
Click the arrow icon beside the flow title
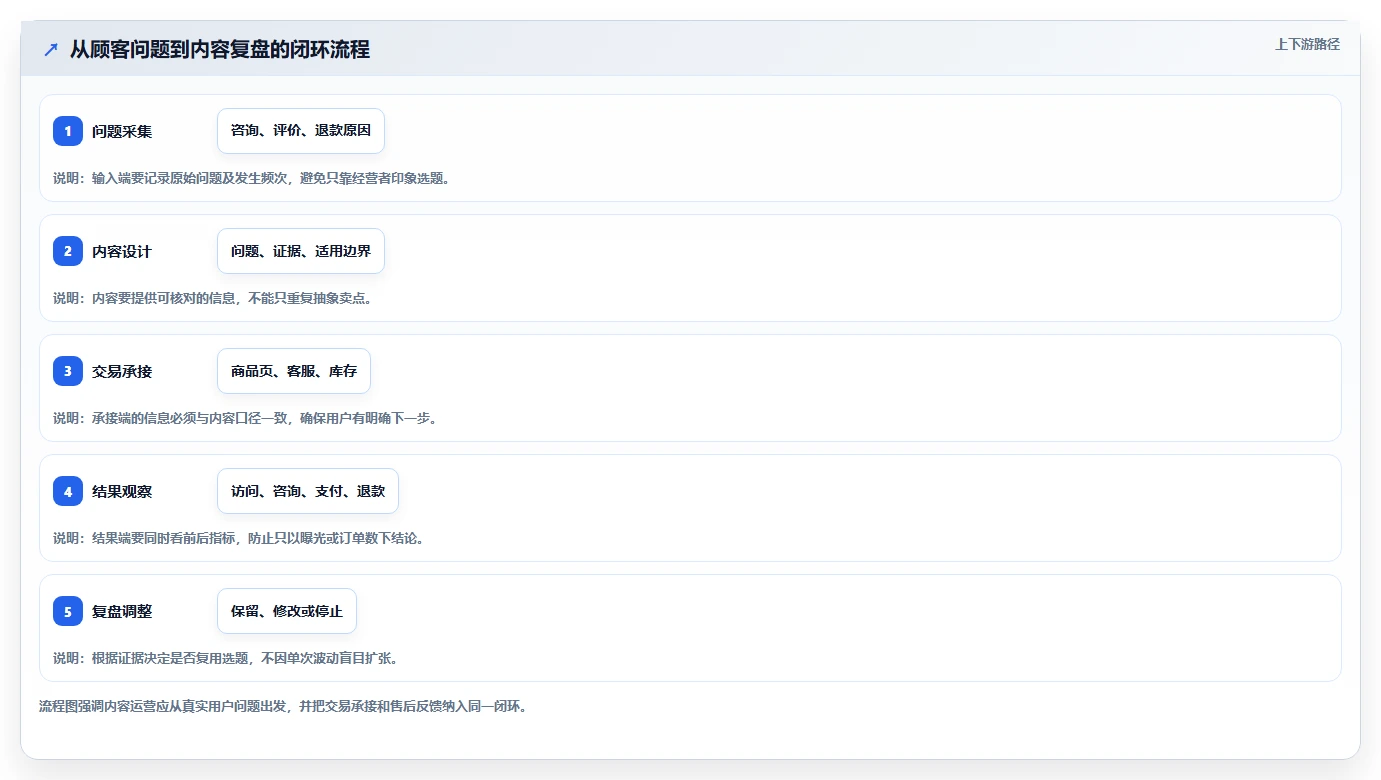(x=51, y=50)
